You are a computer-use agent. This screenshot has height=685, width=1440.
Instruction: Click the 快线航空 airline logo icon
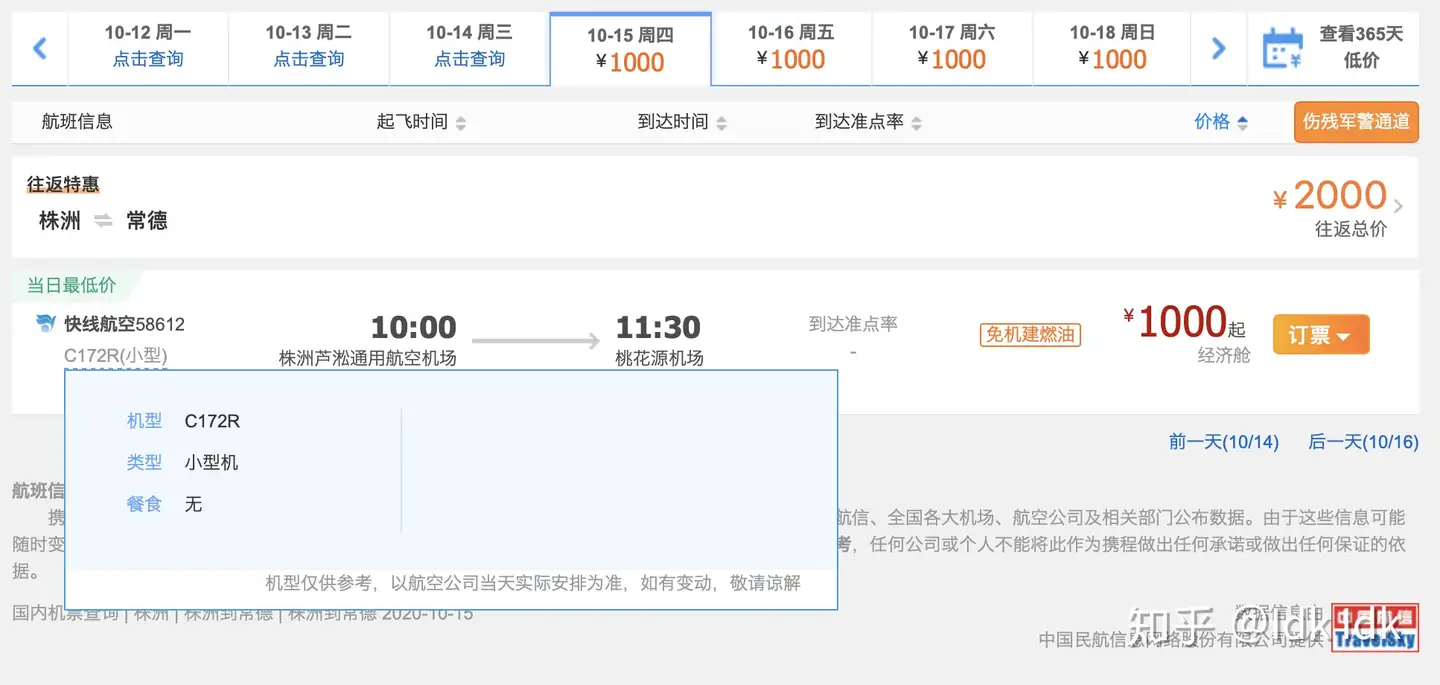tap(46, 323)
